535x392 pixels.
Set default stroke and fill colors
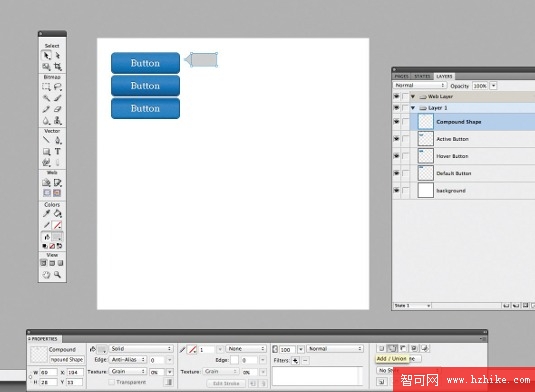click(x=45, y=246)
